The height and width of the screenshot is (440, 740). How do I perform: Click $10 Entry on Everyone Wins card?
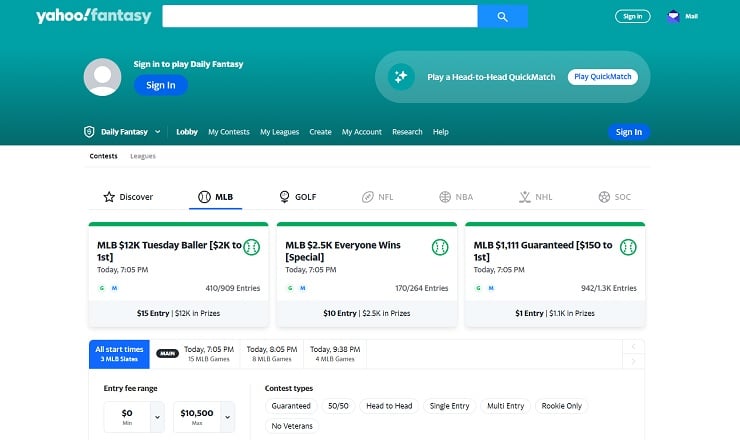pyautogui.click(x=340, y=313)
